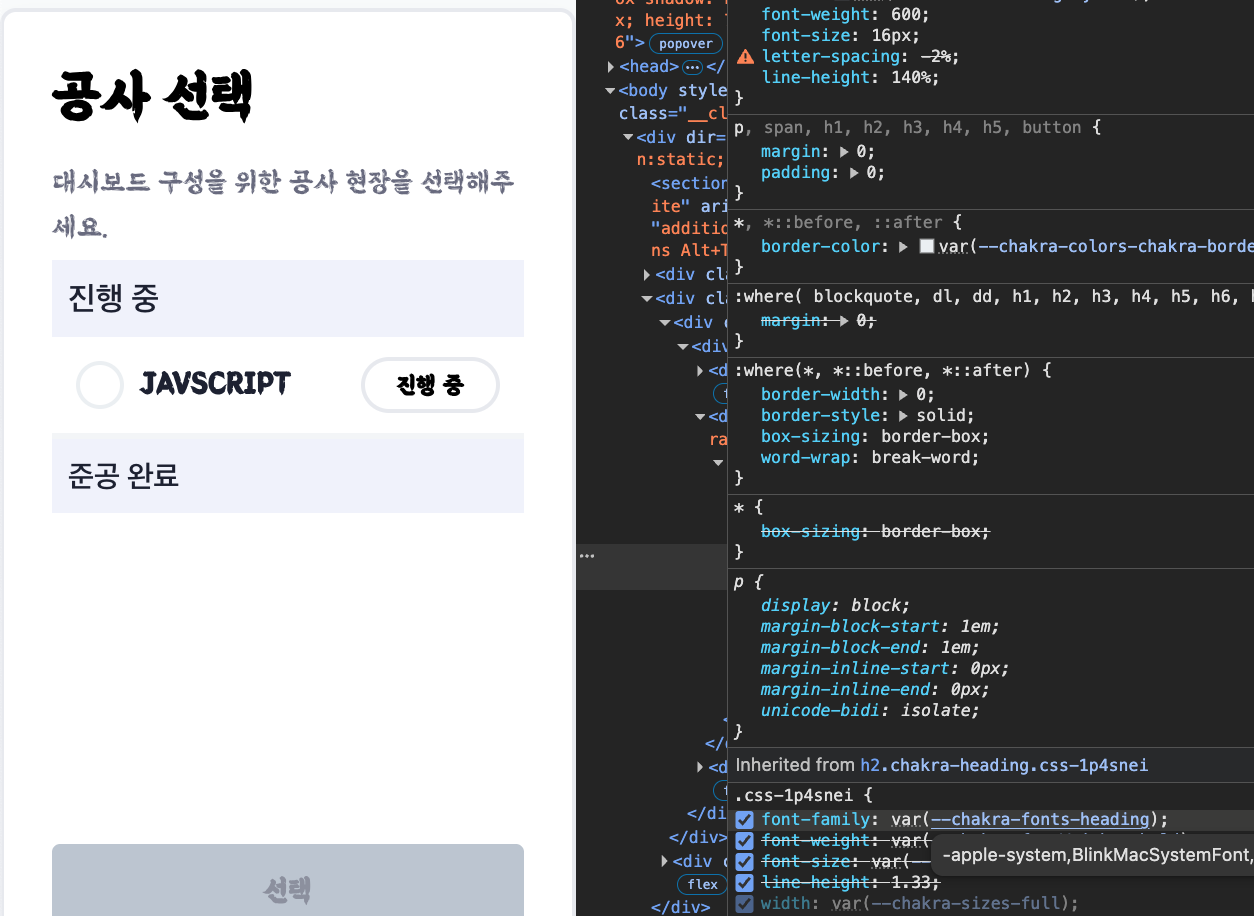Click the flex badge in DOM tree

click(x=702, y=884)
